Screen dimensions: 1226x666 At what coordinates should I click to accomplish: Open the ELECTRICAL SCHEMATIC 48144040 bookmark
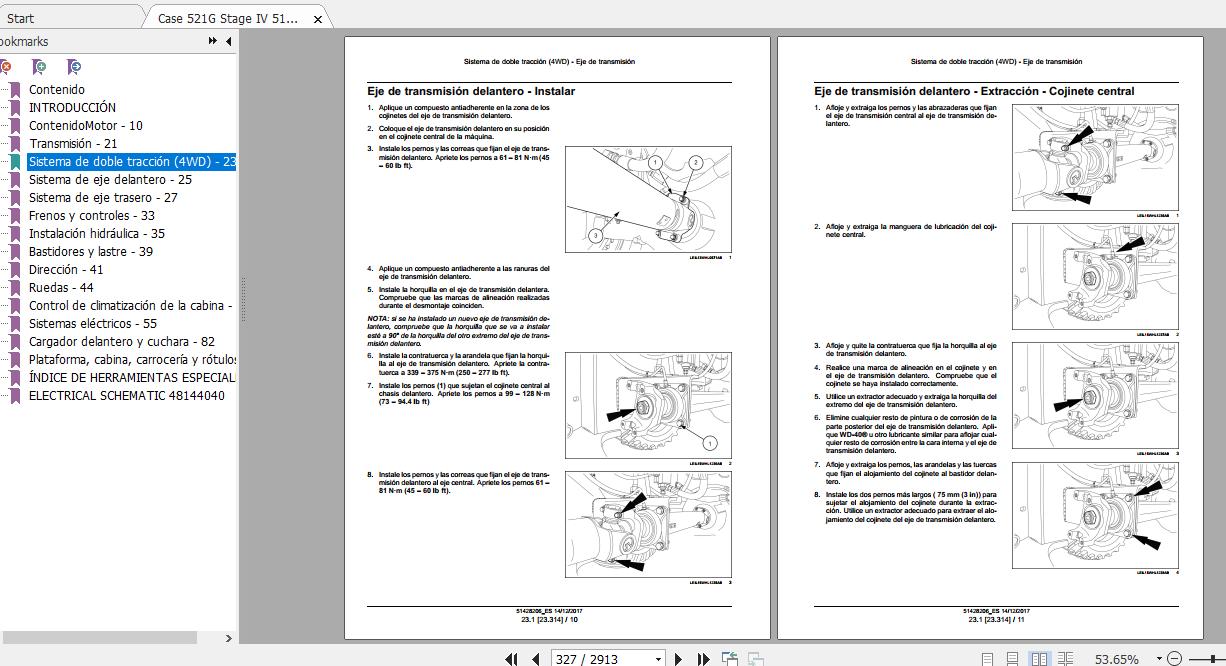[126, 396]
